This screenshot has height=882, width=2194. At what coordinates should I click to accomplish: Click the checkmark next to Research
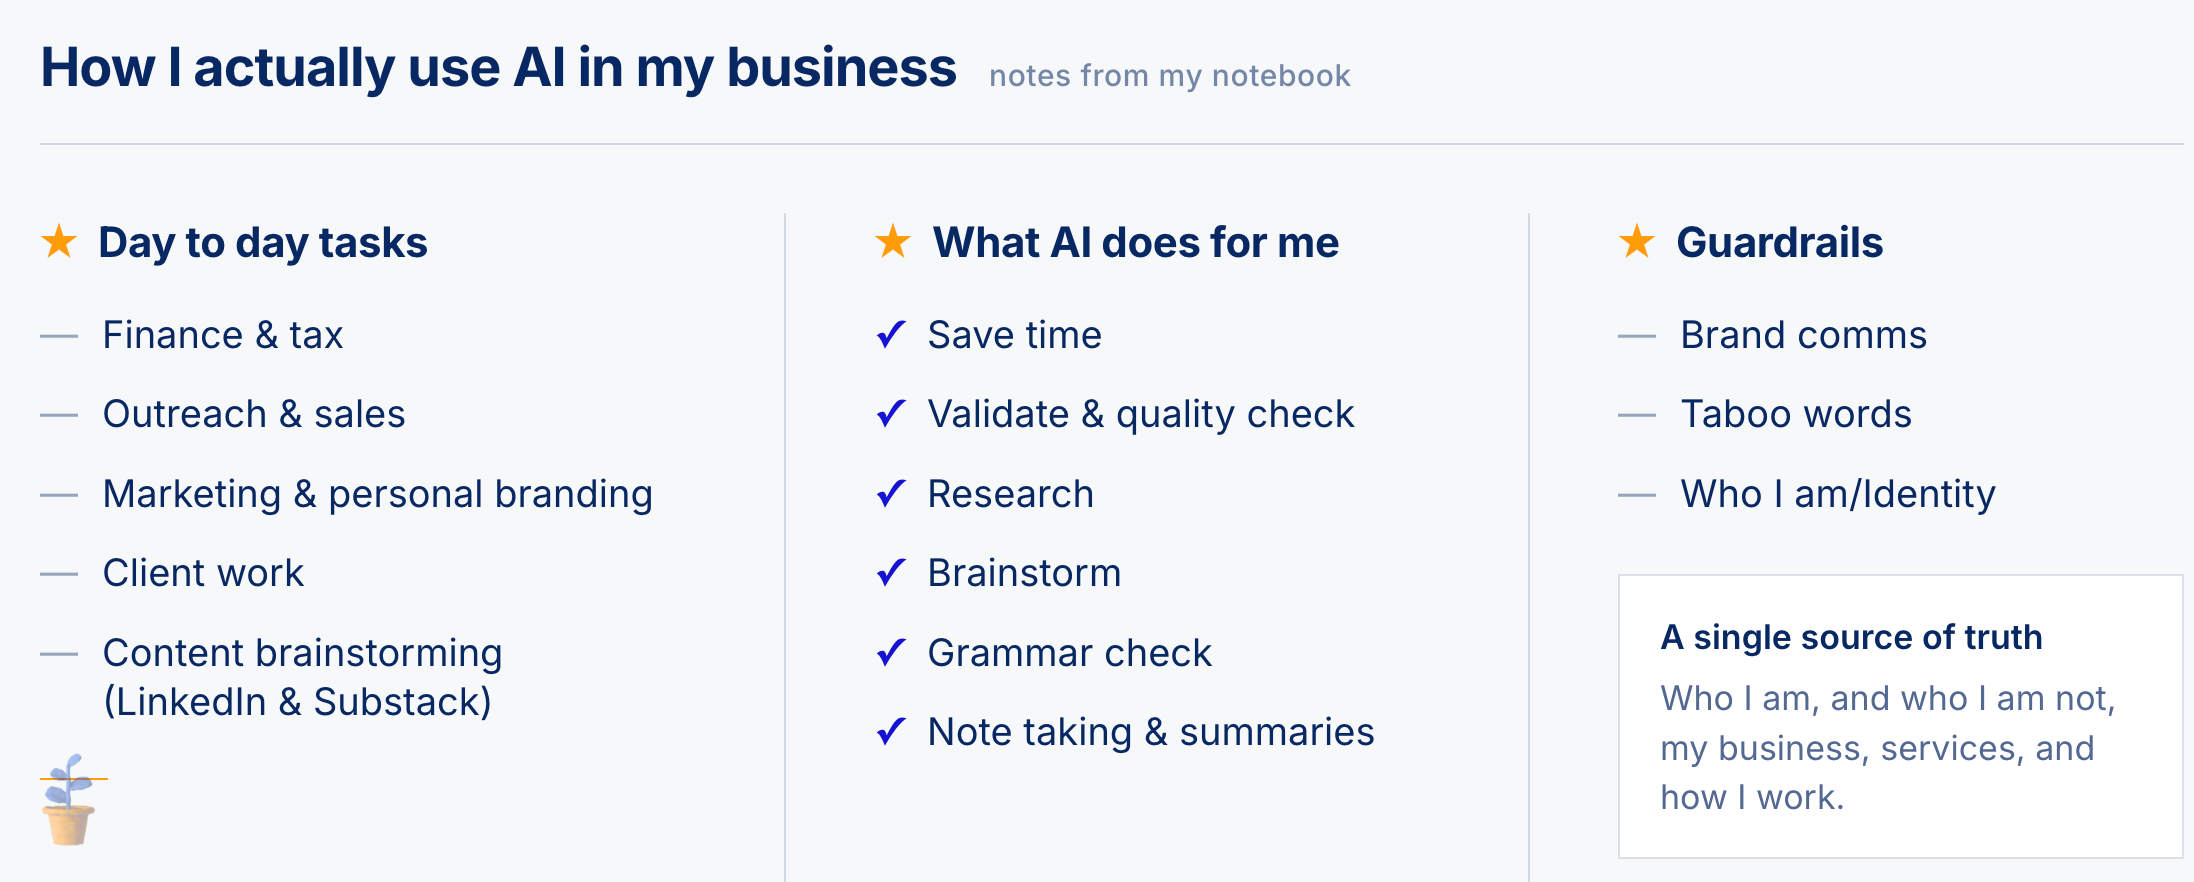(891, 493)
